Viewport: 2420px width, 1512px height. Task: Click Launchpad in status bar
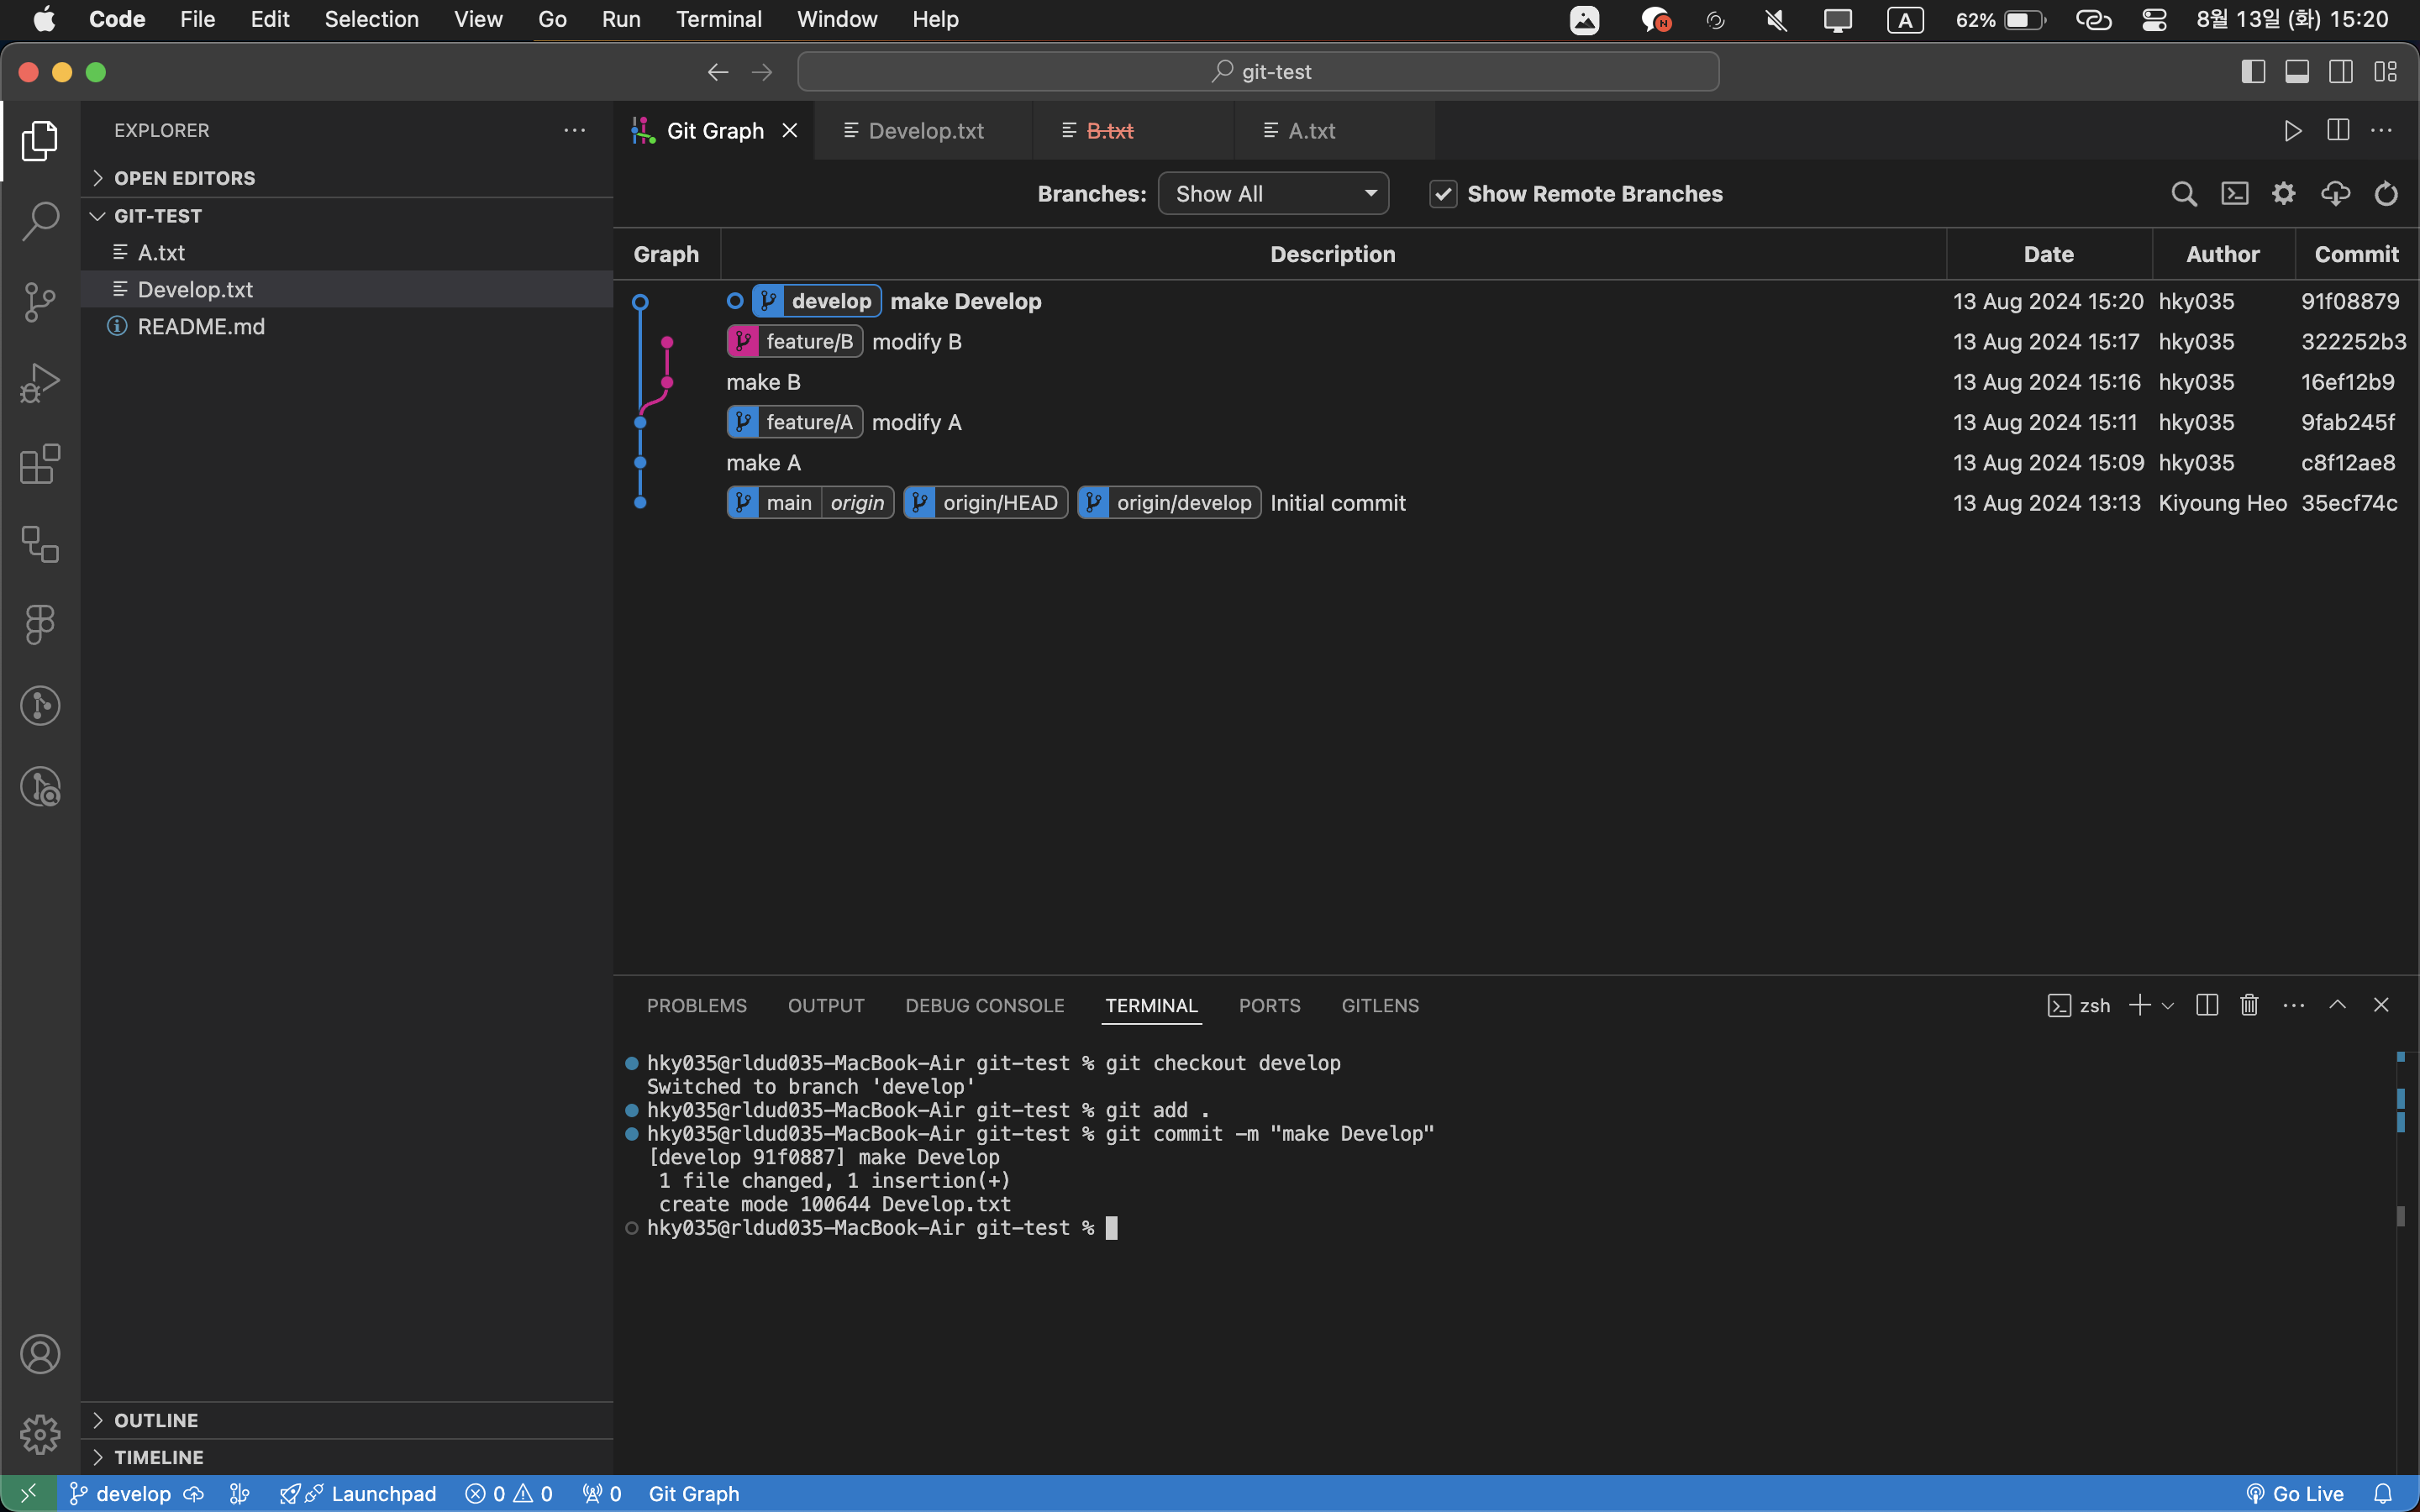point(357,1493)
